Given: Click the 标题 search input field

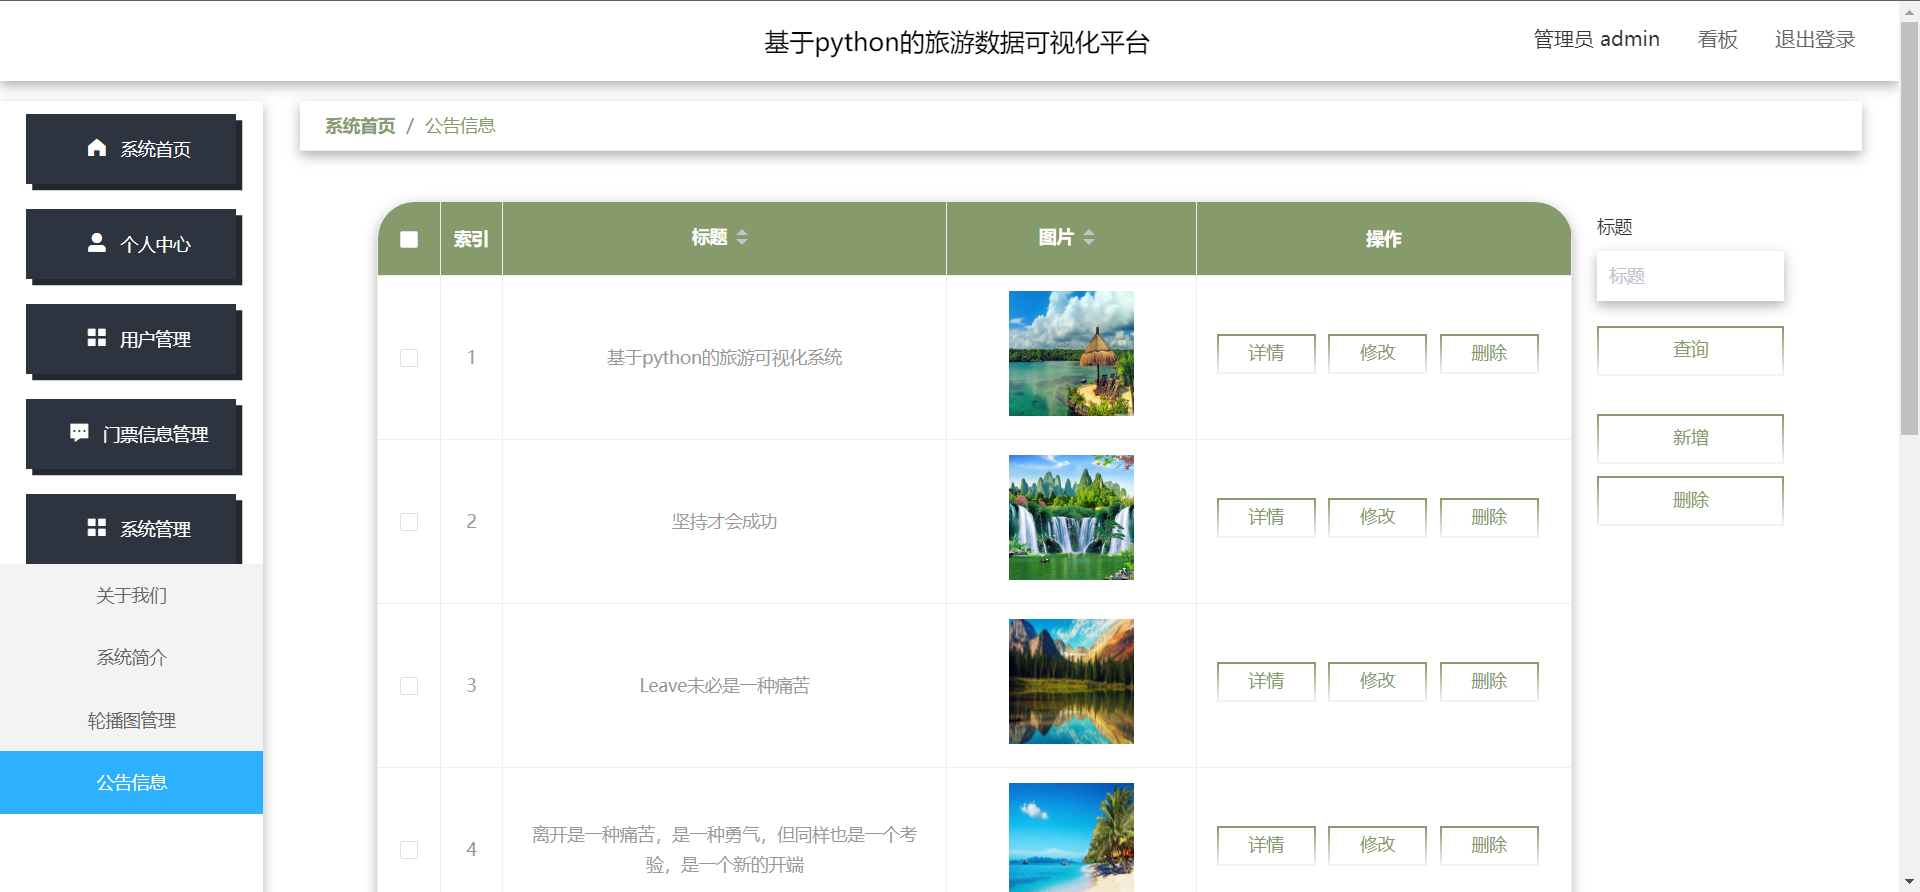Looking at the screenshot, I should (1690, 276).
